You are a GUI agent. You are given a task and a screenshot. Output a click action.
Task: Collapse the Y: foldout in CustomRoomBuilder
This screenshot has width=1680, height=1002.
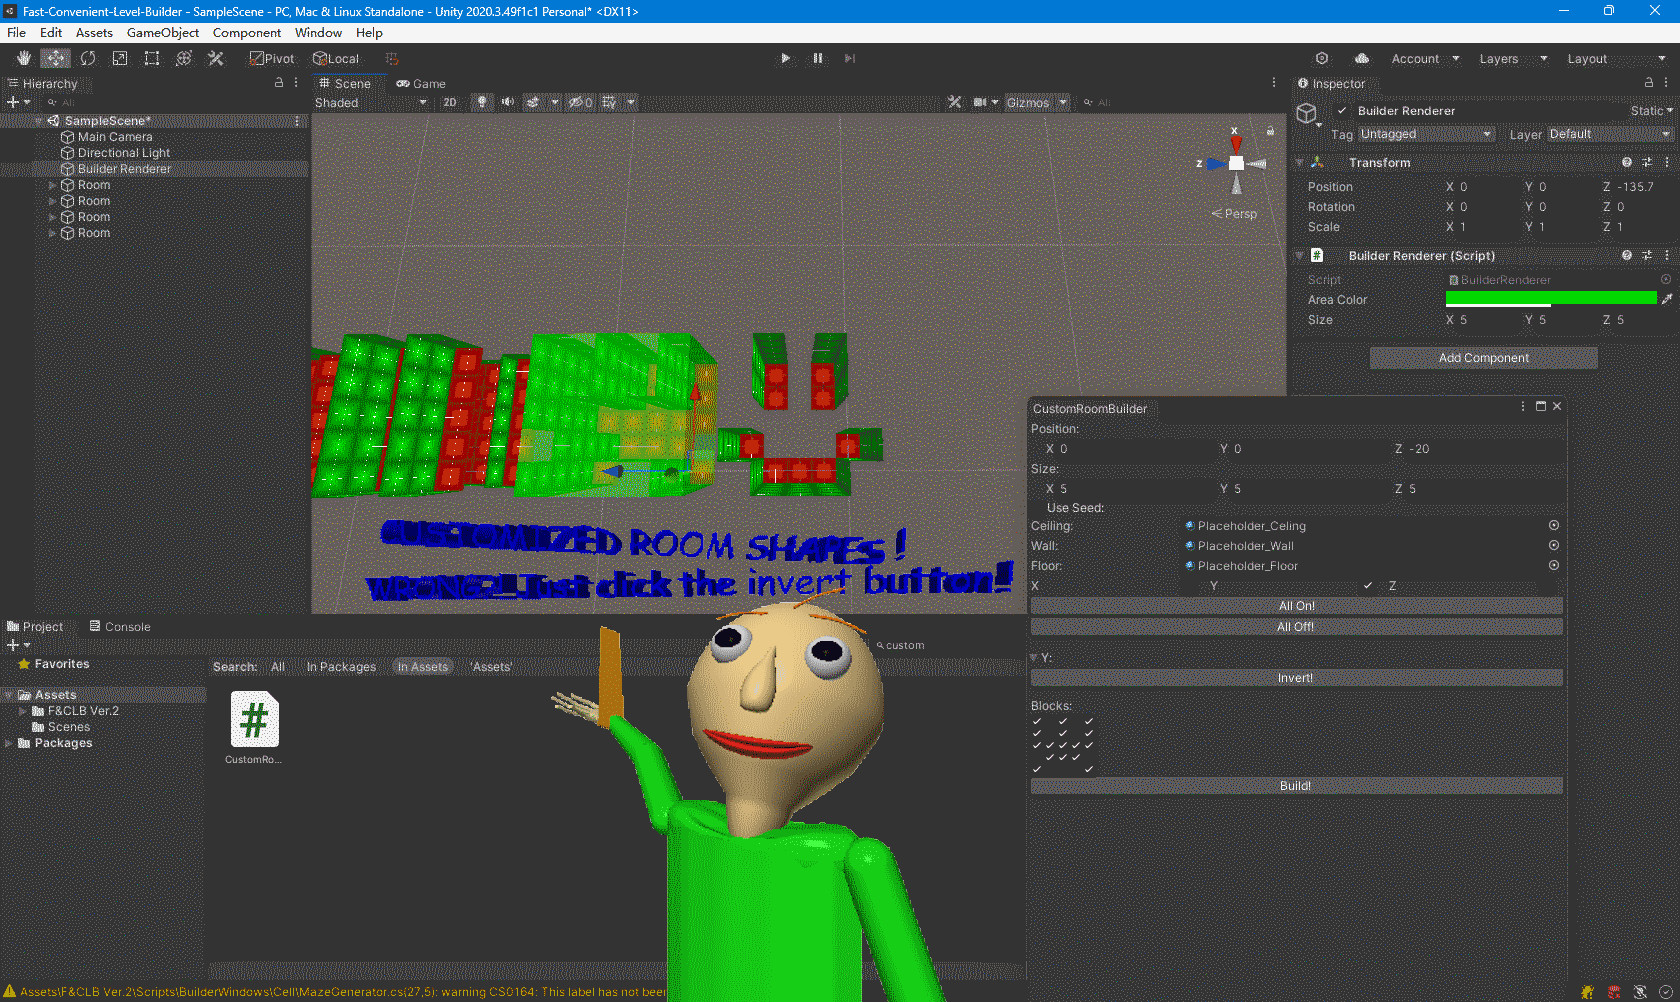click(x=1034, y=657)
